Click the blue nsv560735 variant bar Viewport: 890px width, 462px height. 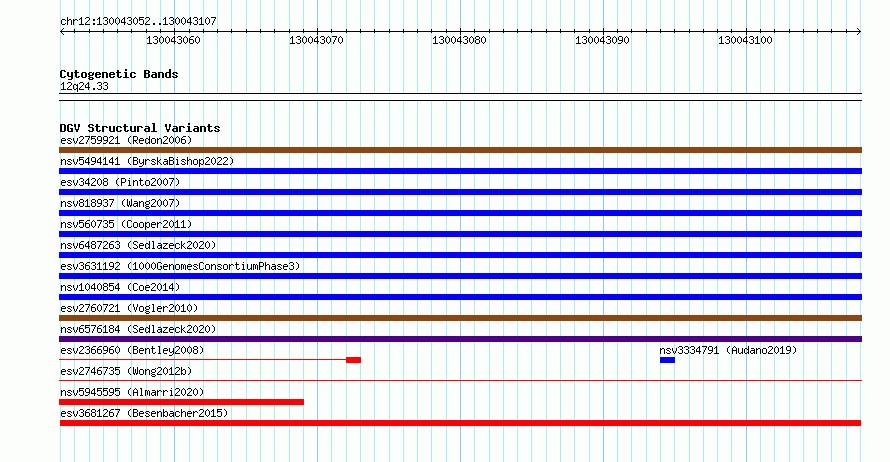point(460,234)
